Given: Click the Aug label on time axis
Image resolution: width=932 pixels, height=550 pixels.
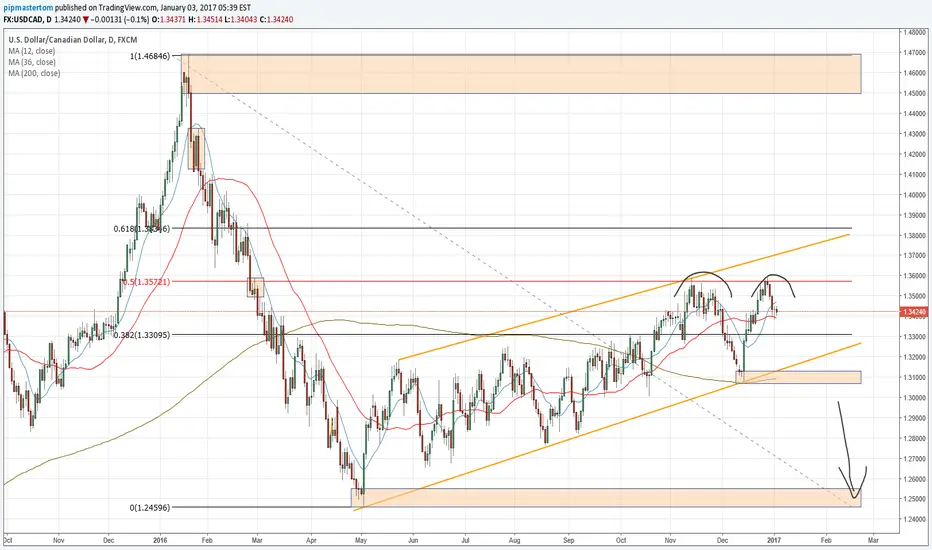Looking at the screenshot, I should click(x=515, y=540).
